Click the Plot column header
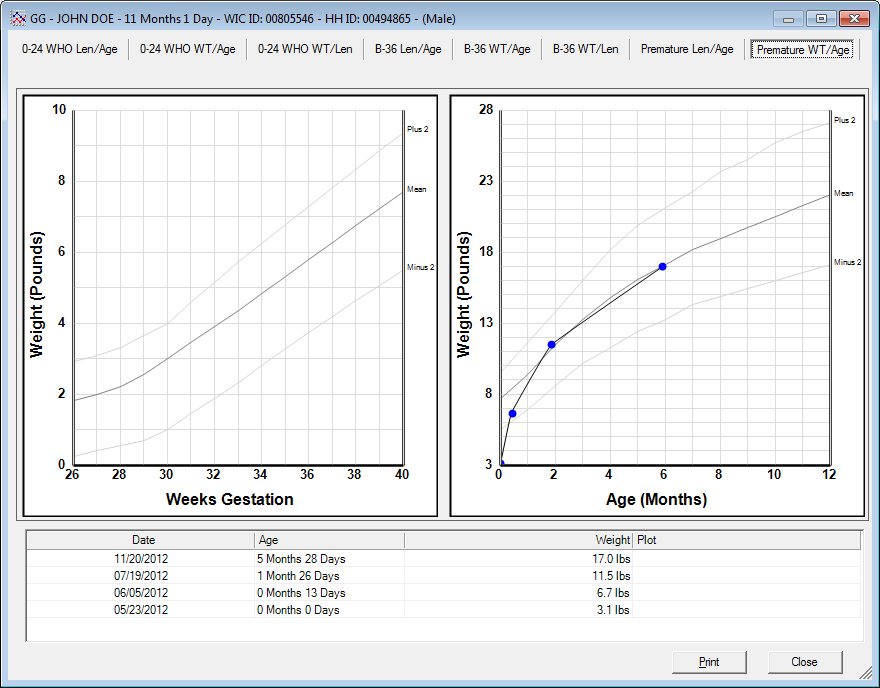880x688 pixels. click(x=746, y=540)
